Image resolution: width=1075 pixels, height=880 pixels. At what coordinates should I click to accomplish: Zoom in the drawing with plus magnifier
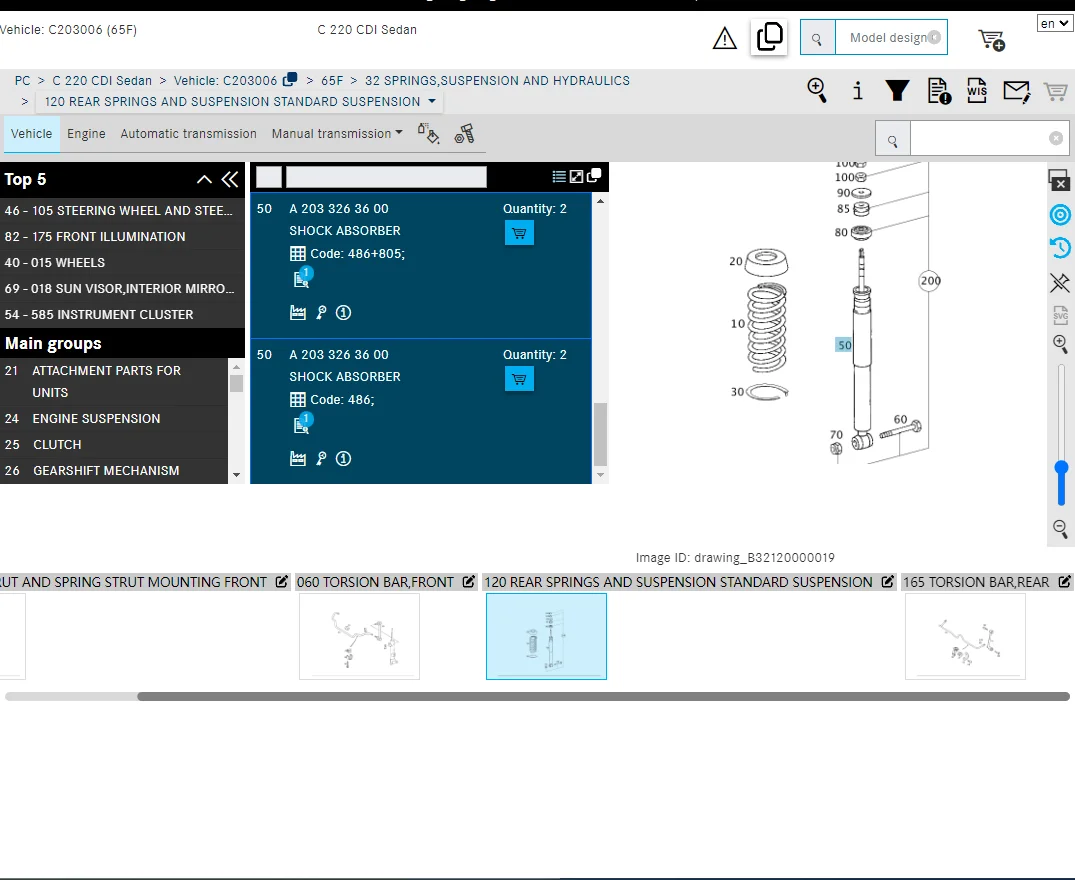click(x=1060, y=344)
